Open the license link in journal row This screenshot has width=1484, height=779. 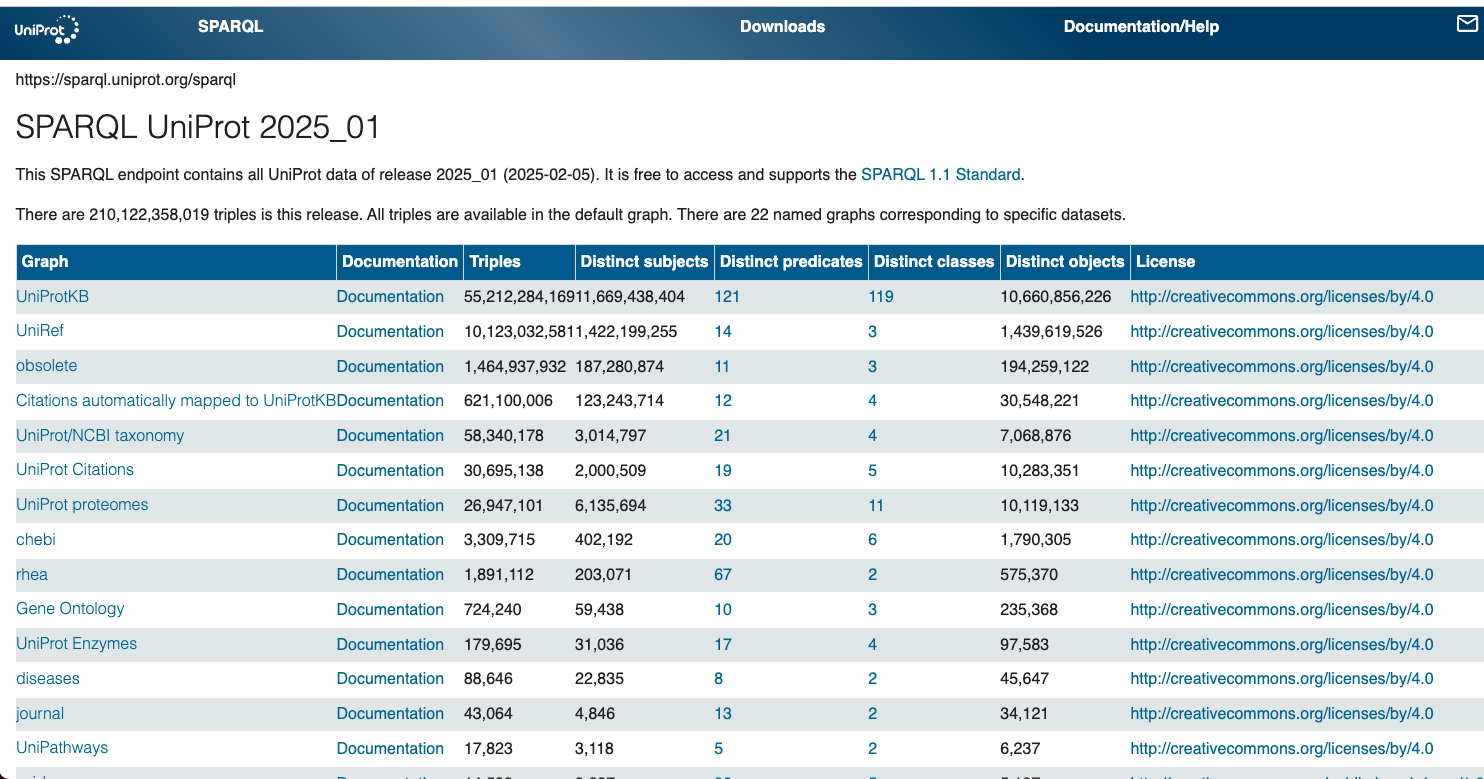coord(1282,713)
